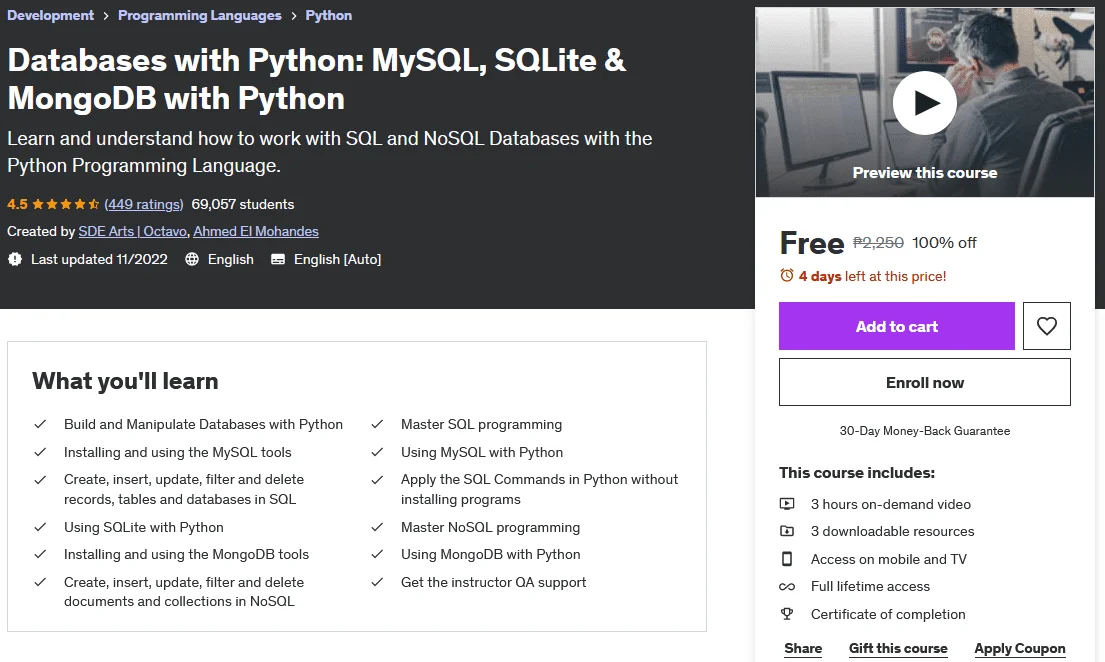Click '3 downloadable resources' text

tap(892, 531)
